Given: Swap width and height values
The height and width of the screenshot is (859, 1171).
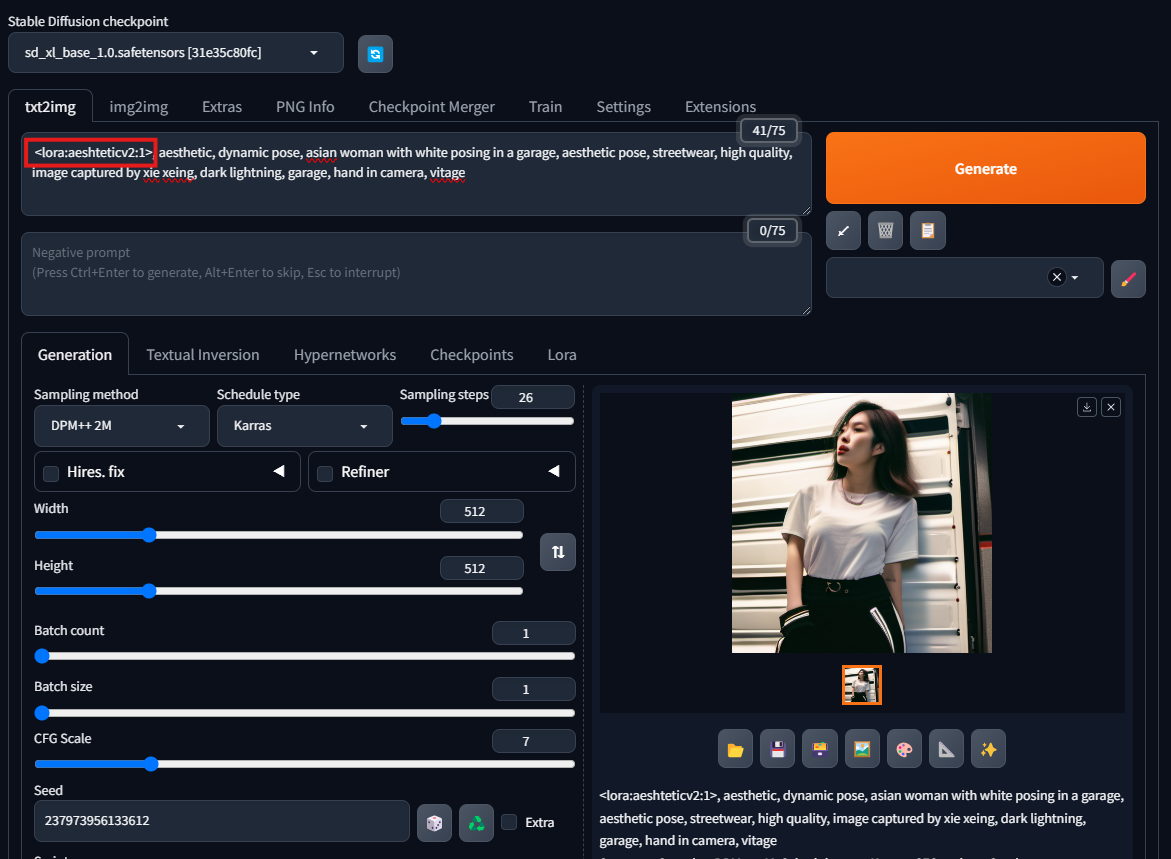Looking at the screenshot, I should coord(558,552).
